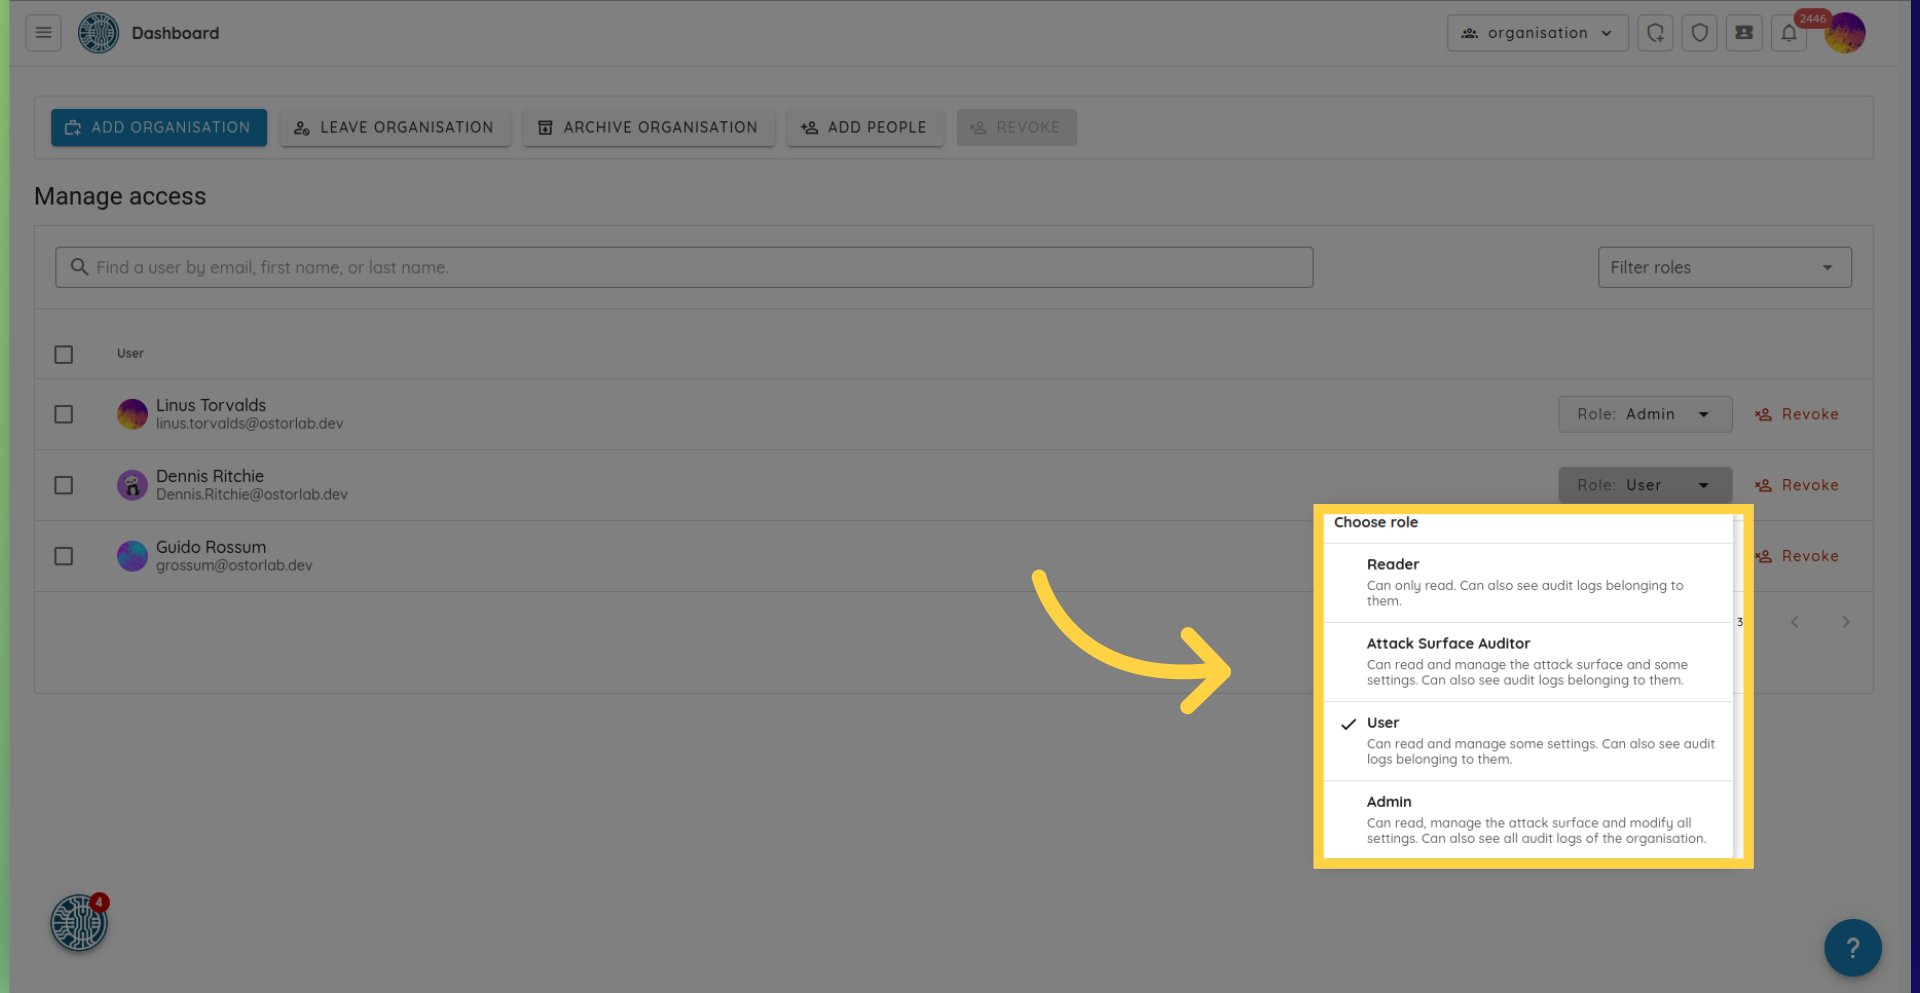The image size is (1920, 993).
Task: Open Linus Torvalds' Role: Admin dropdown
Action: click(x=1645, y=414)
